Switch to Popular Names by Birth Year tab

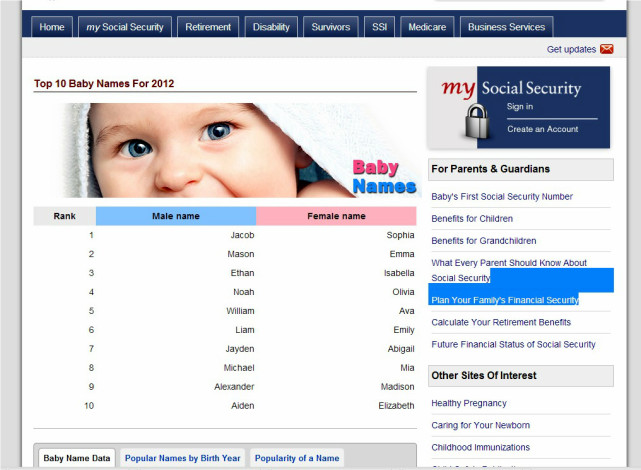pyautogui.click(x=182, y=458)
